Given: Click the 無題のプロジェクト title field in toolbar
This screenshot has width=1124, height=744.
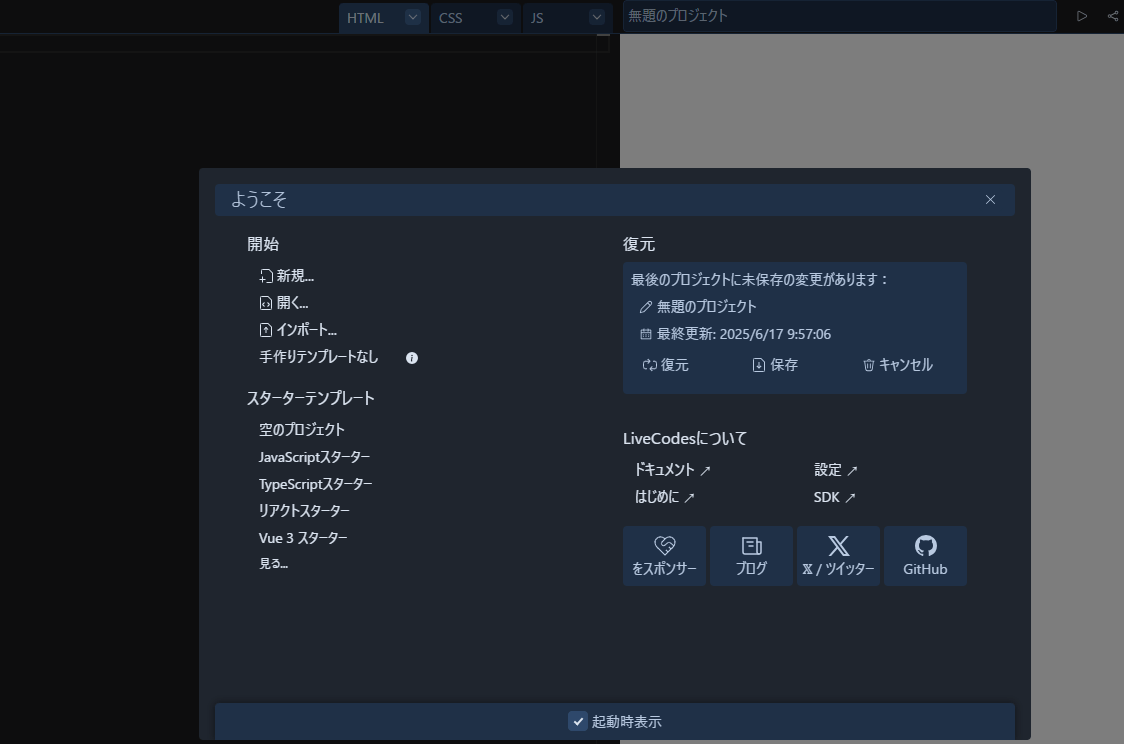Looking at the screenshot, I should (x=839, y=16).
